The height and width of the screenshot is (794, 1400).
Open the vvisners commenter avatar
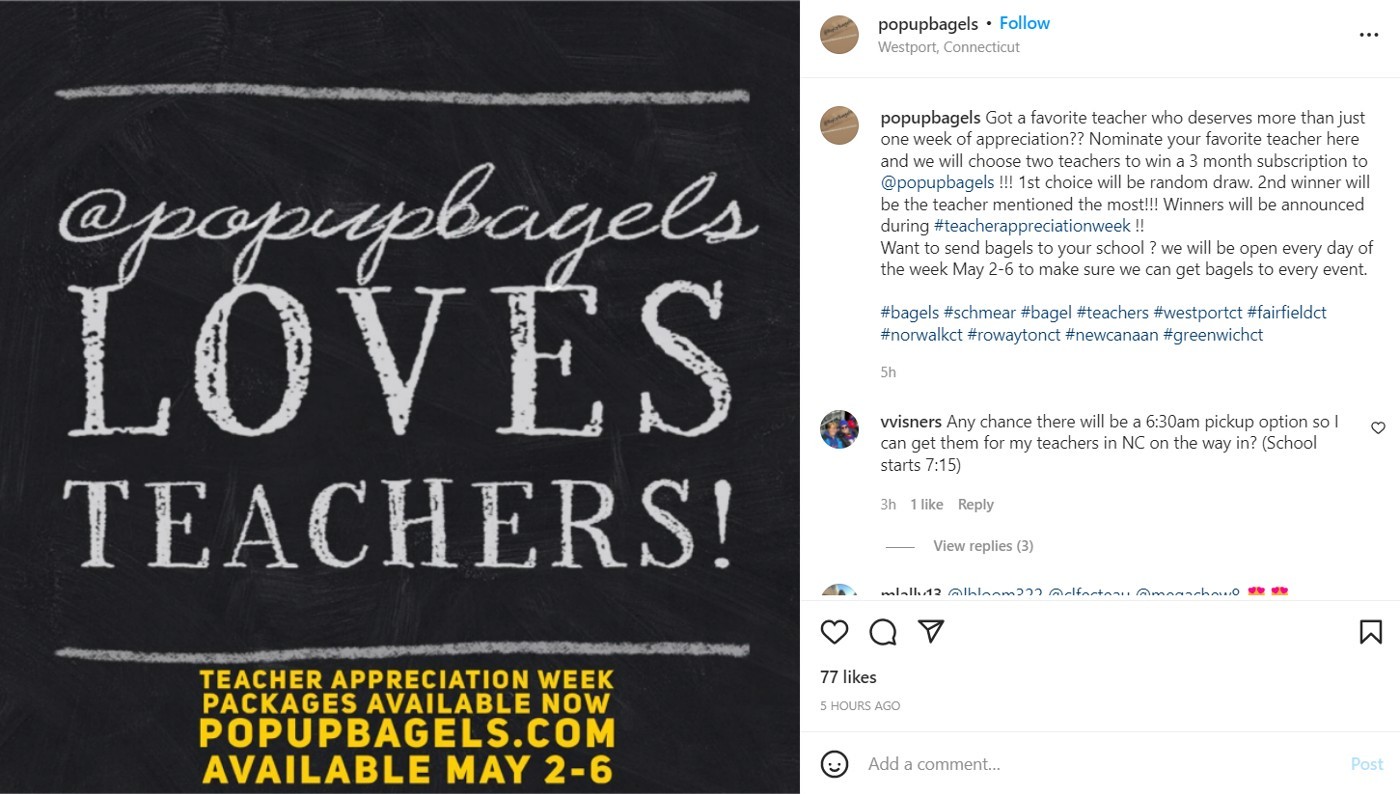point(839,429)
